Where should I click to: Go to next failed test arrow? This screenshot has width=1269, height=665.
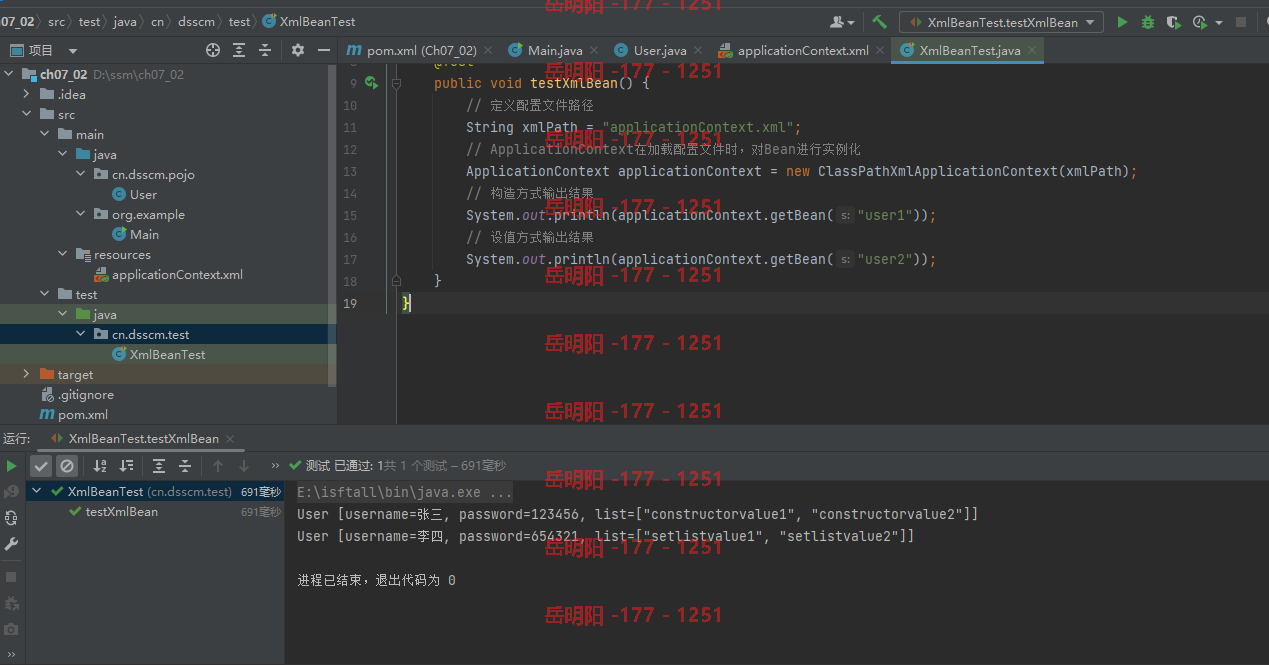(x=244, y=466)
